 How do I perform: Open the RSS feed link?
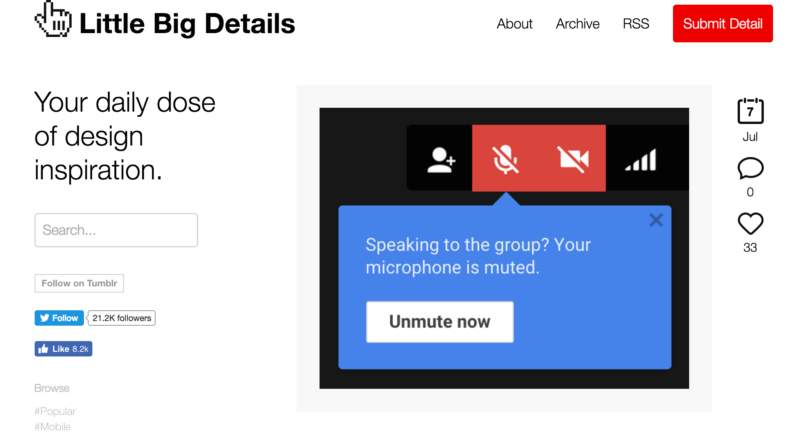635,24
